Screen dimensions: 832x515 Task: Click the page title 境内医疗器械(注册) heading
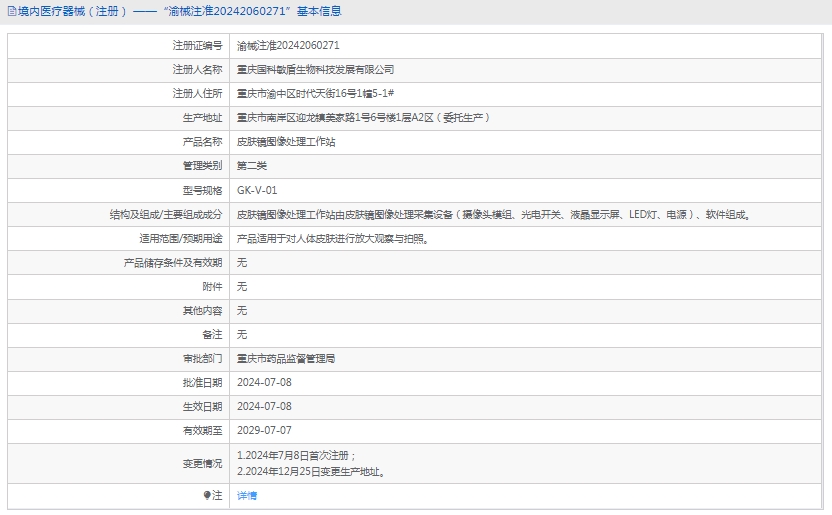coord(180,12)
